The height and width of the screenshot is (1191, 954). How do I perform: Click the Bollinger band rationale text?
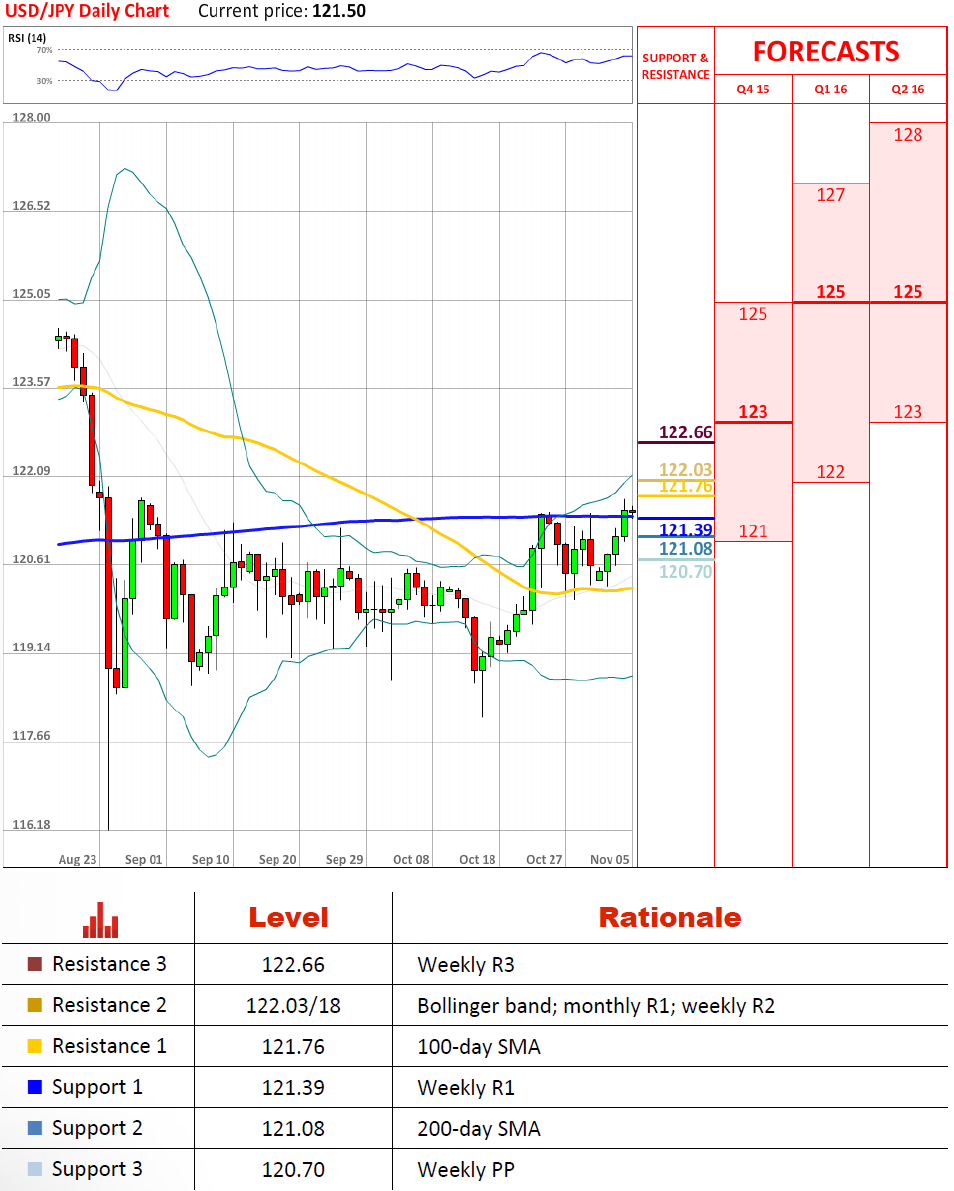(x=595, y=1006)
